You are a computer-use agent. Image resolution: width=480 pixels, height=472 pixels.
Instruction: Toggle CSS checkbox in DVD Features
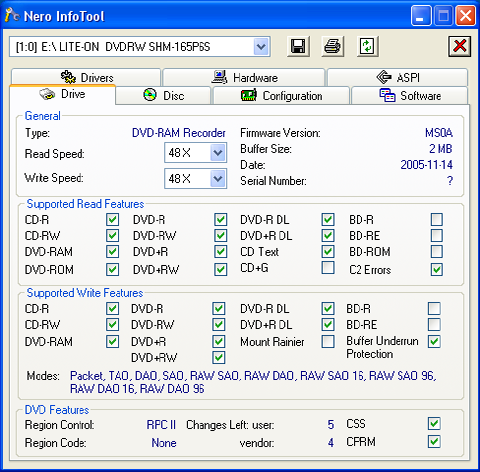434,424
